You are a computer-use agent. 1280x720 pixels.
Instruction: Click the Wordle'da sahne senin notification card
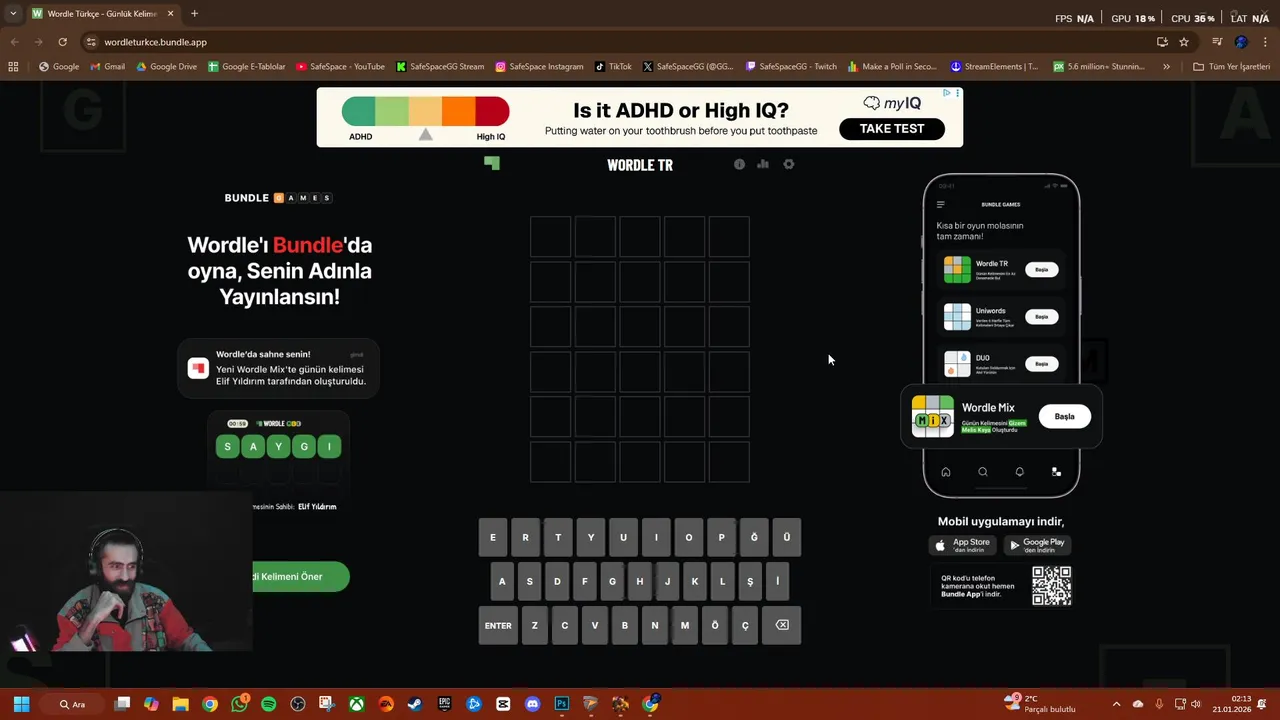point(279,369)
